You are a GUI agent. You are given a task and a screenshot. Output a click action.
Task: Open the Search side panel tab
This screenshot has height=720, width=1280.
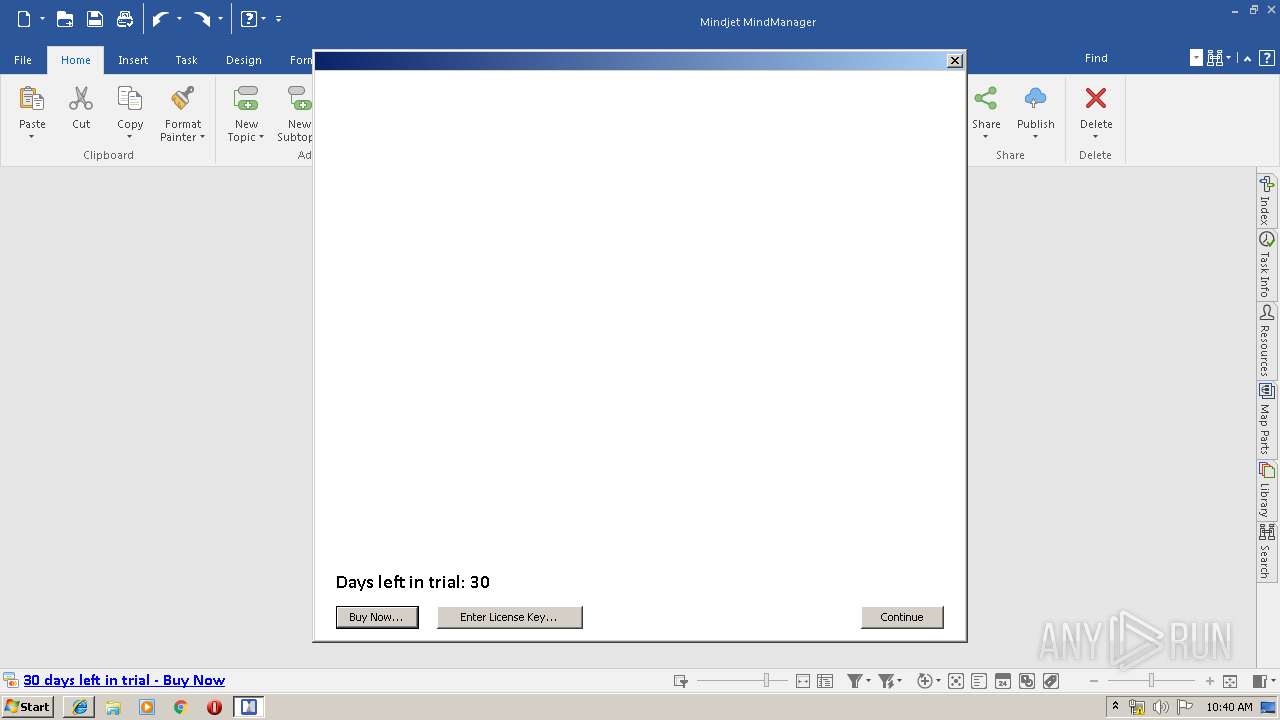pyautogui.click(x=1266, y=551)
